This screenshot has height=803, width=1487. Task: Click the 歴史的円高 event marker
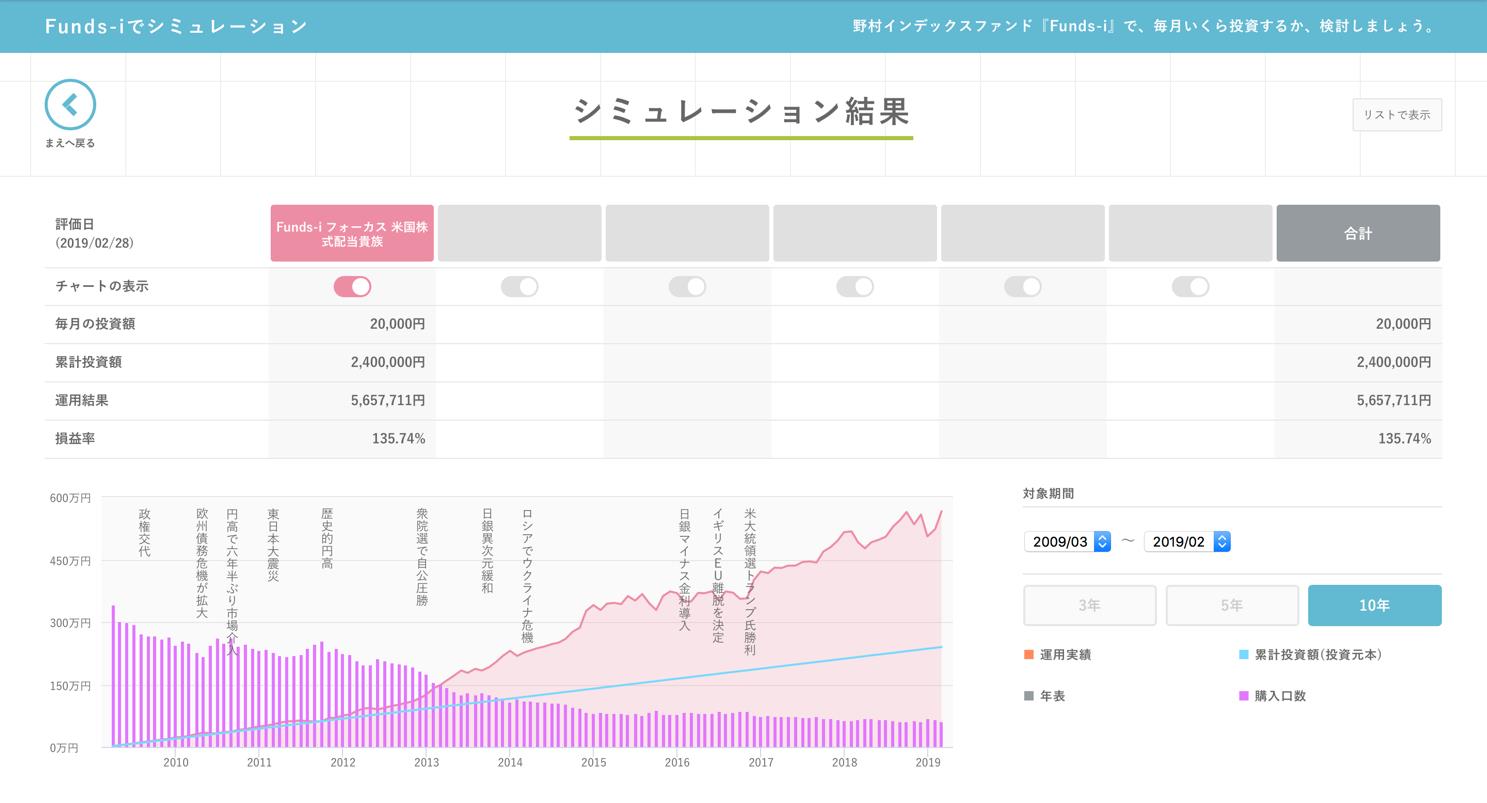[x=327, y=539]
